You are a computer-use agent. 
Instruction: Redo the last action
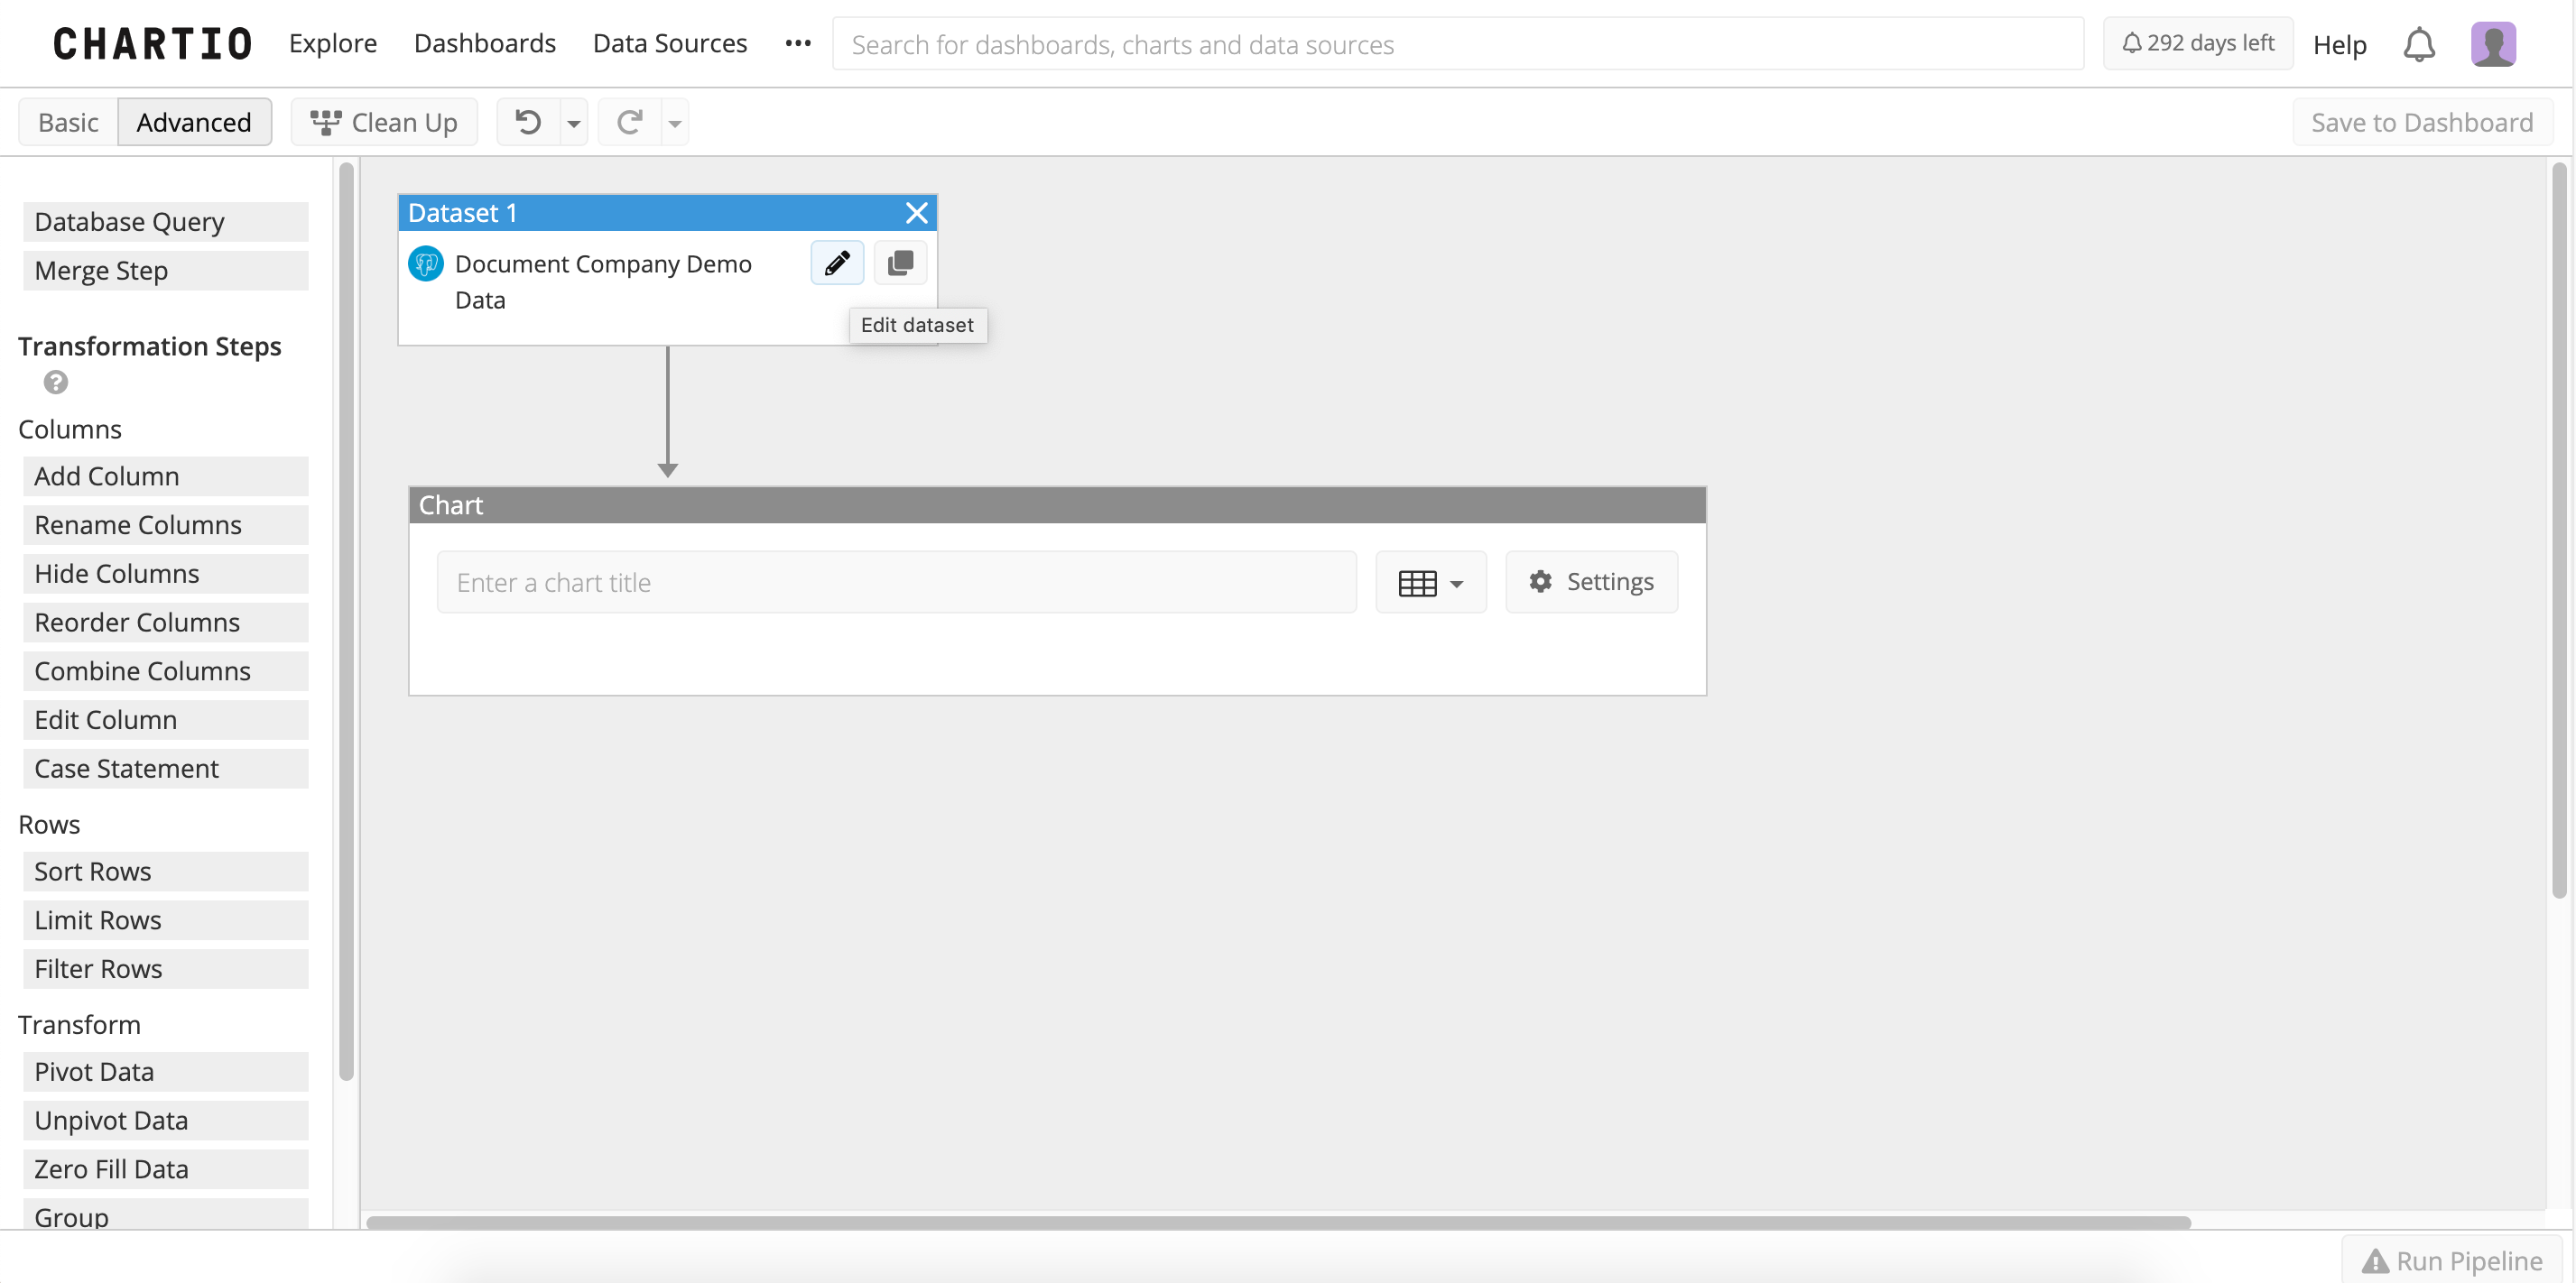(x=629, y=122)
